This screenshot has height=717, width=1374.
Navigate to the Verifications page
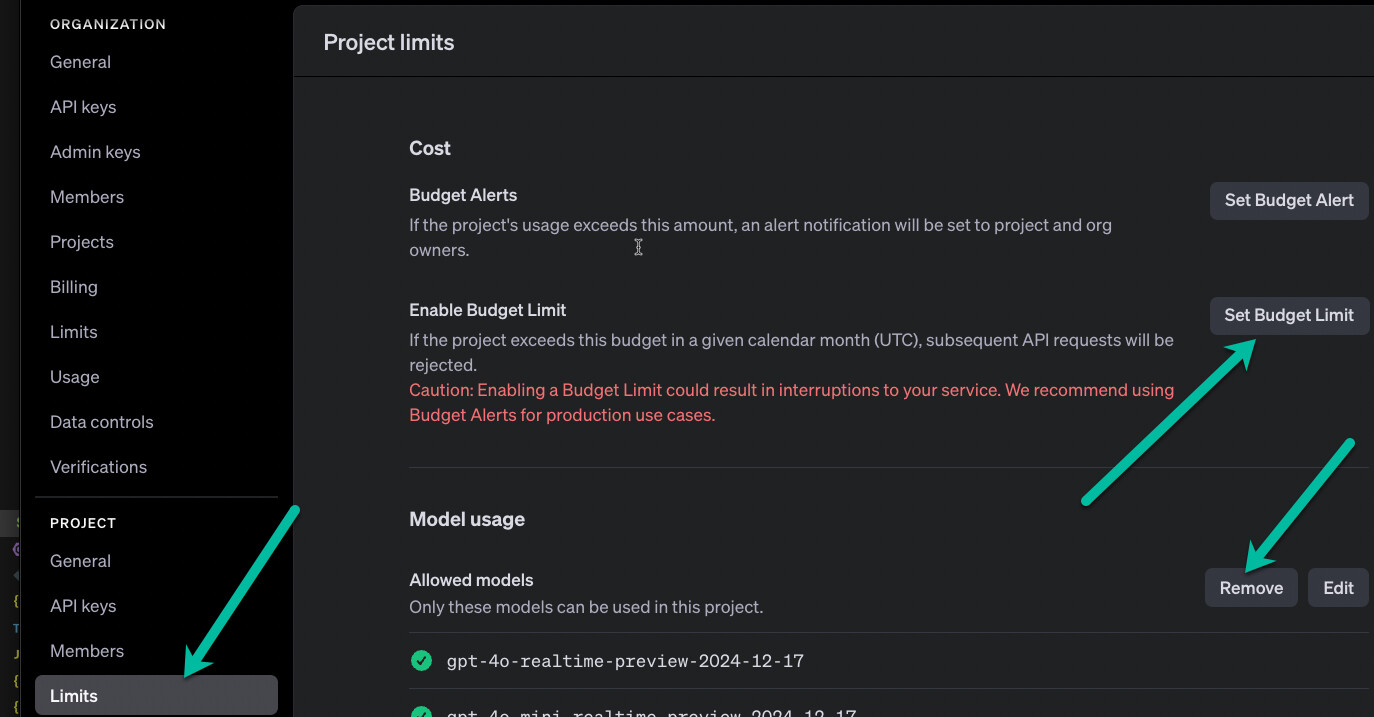click(98, 466)
